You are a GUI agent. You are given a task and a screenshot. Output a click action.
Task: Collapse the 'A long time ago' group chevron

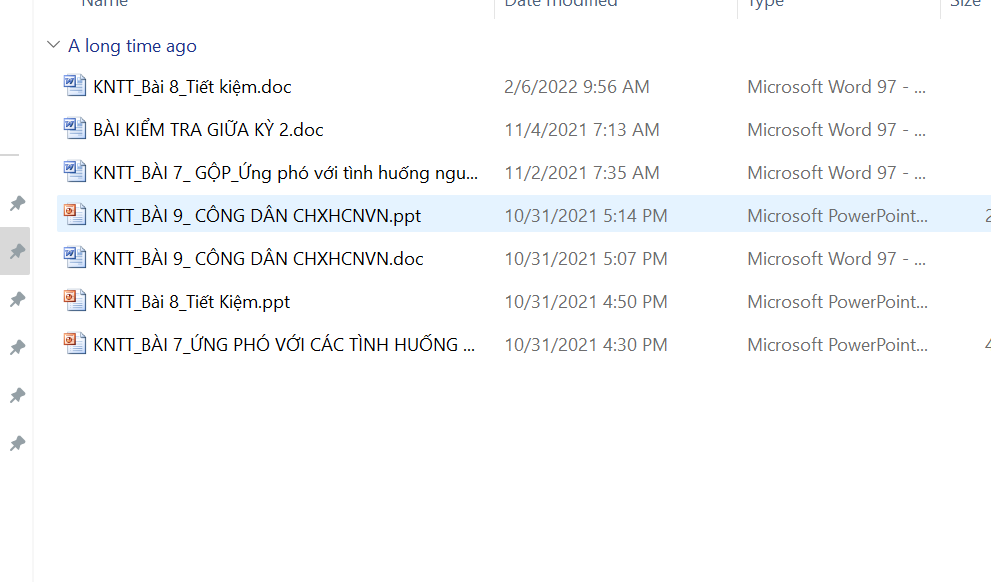(x=54, y=45)
